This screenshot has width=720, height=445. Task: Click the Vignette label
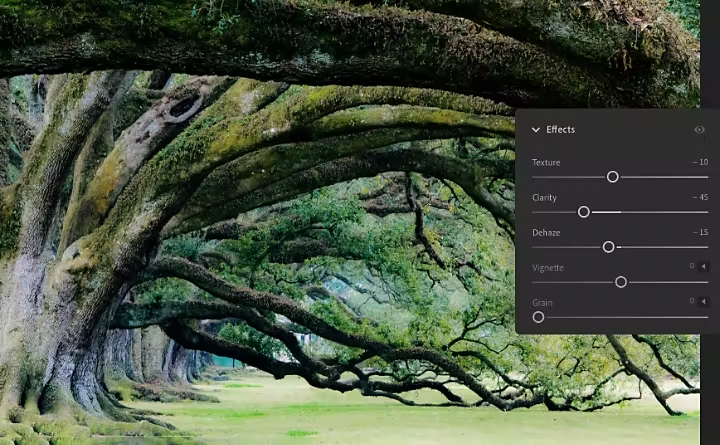[x=548, y=267]
